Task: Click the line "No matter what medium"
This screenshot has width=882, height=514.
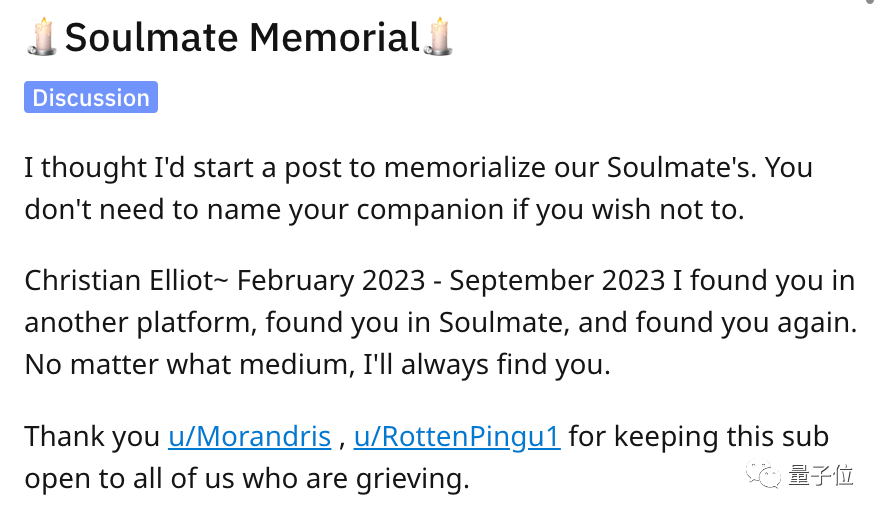Action: pyautogui.click(x=317, y=366)
